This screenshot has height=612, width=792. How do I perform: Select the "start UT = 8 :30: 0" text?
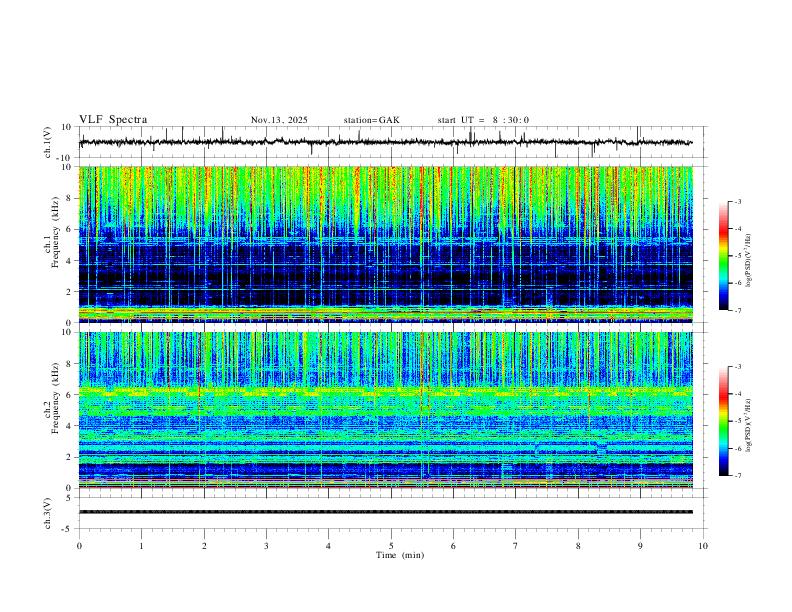(x=483, y=120)
